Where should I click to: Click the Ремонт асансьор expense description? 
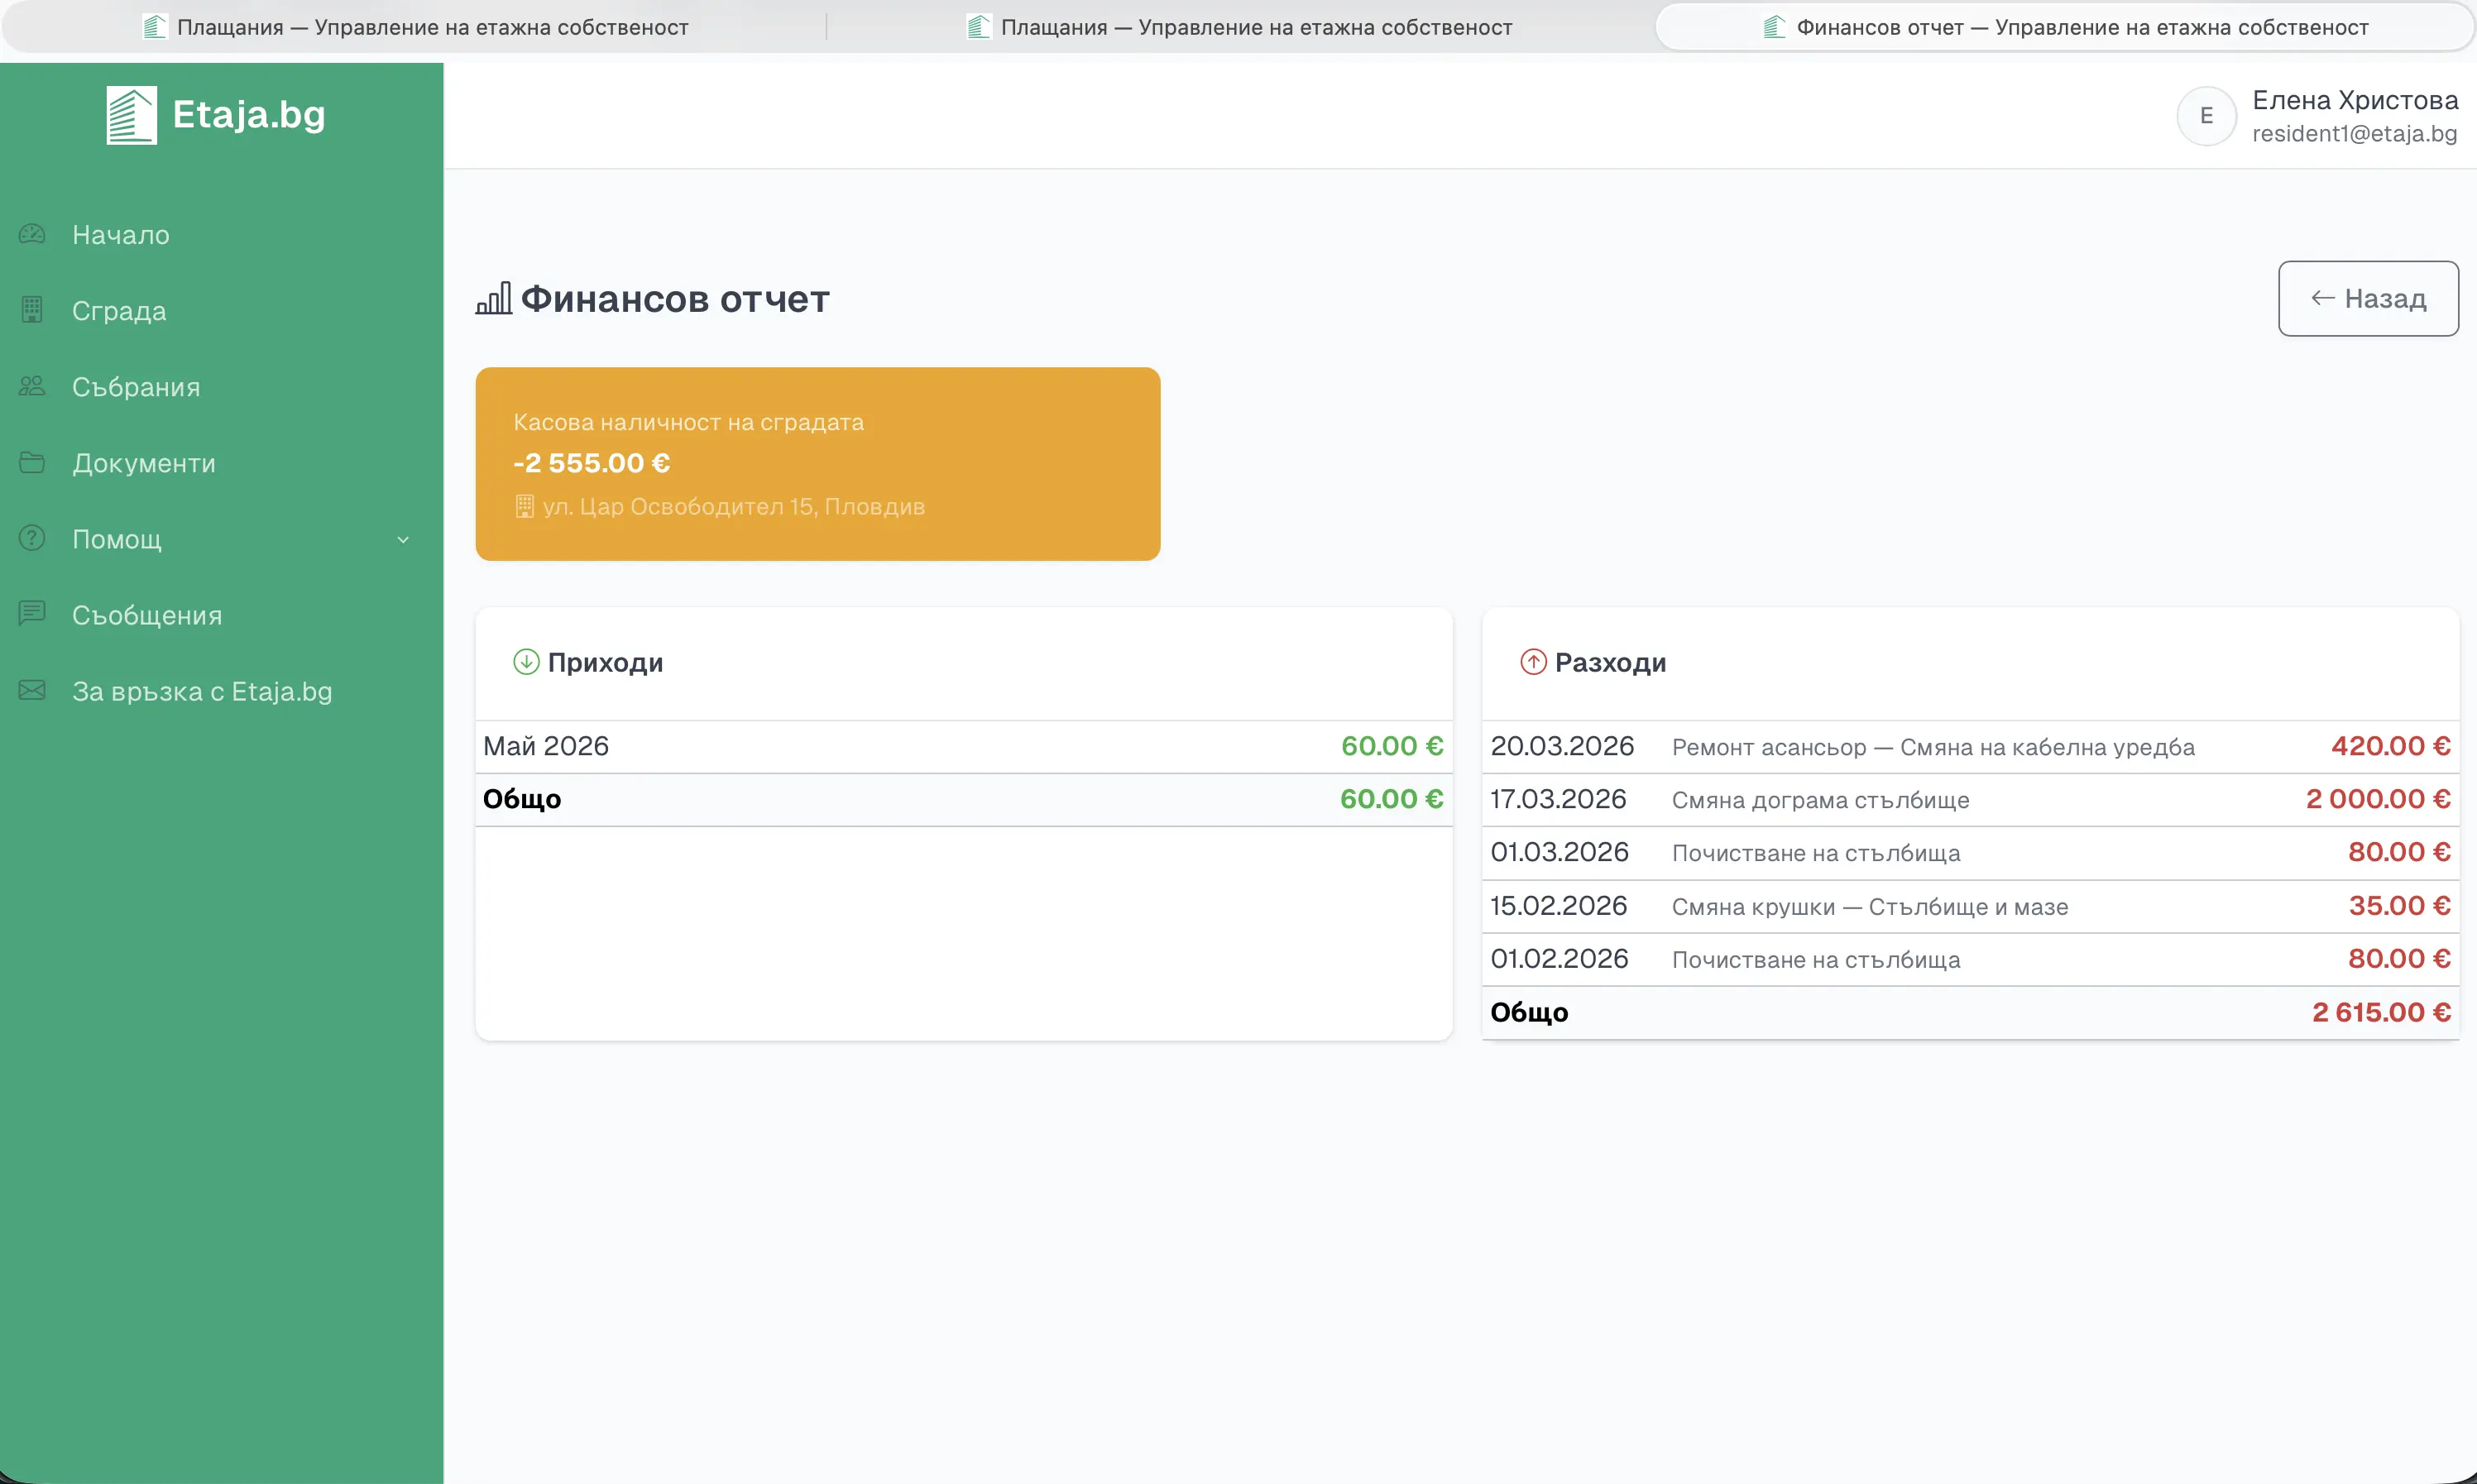[1933, 747]
